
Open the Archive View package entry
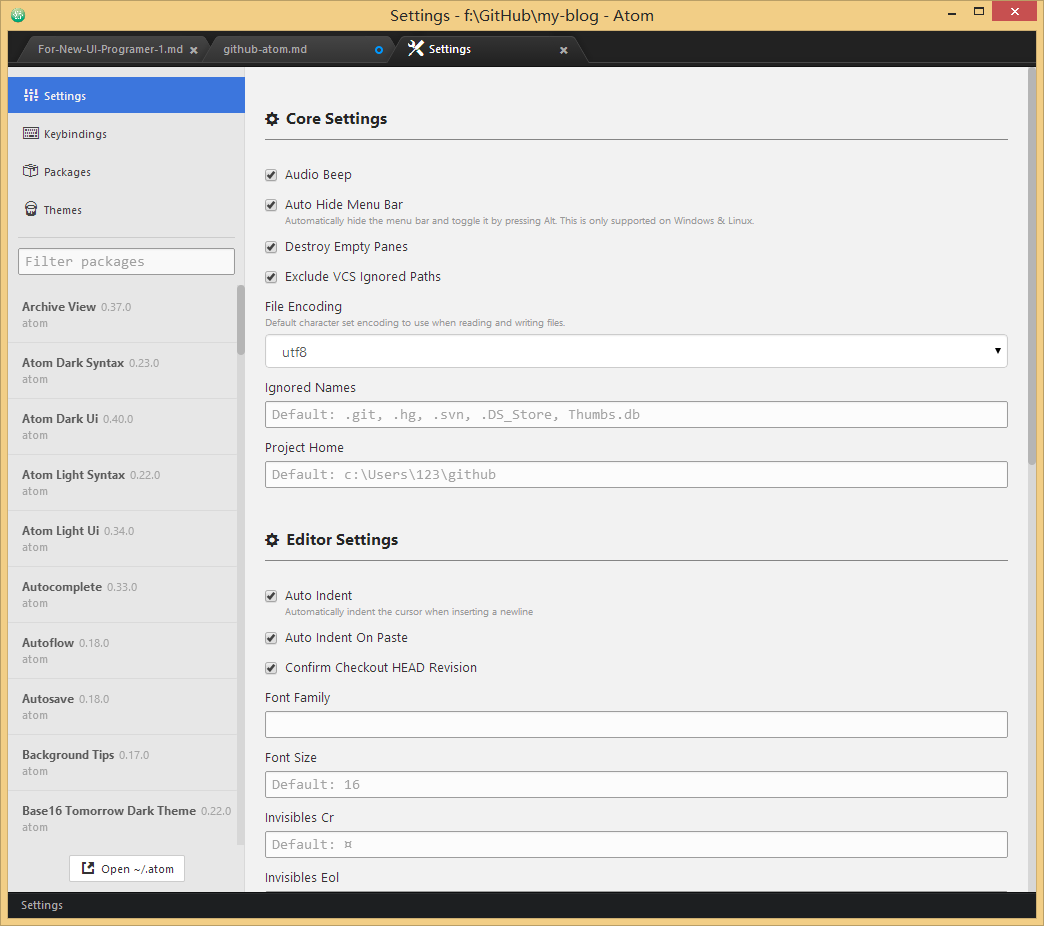tap(123, 314)
